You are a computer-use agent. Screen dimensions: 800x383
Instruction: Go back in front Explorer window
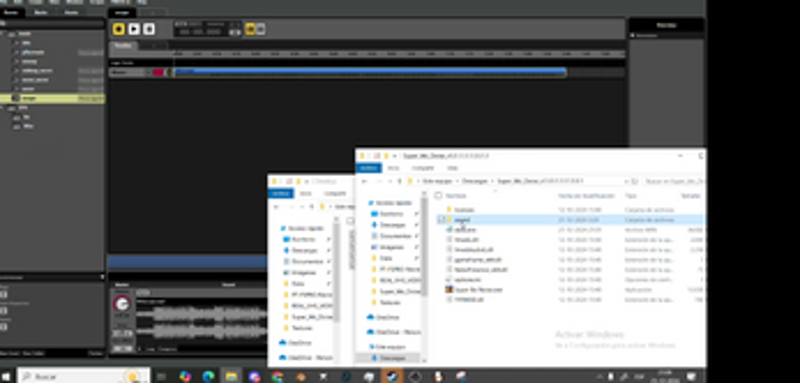click(364, 181)
